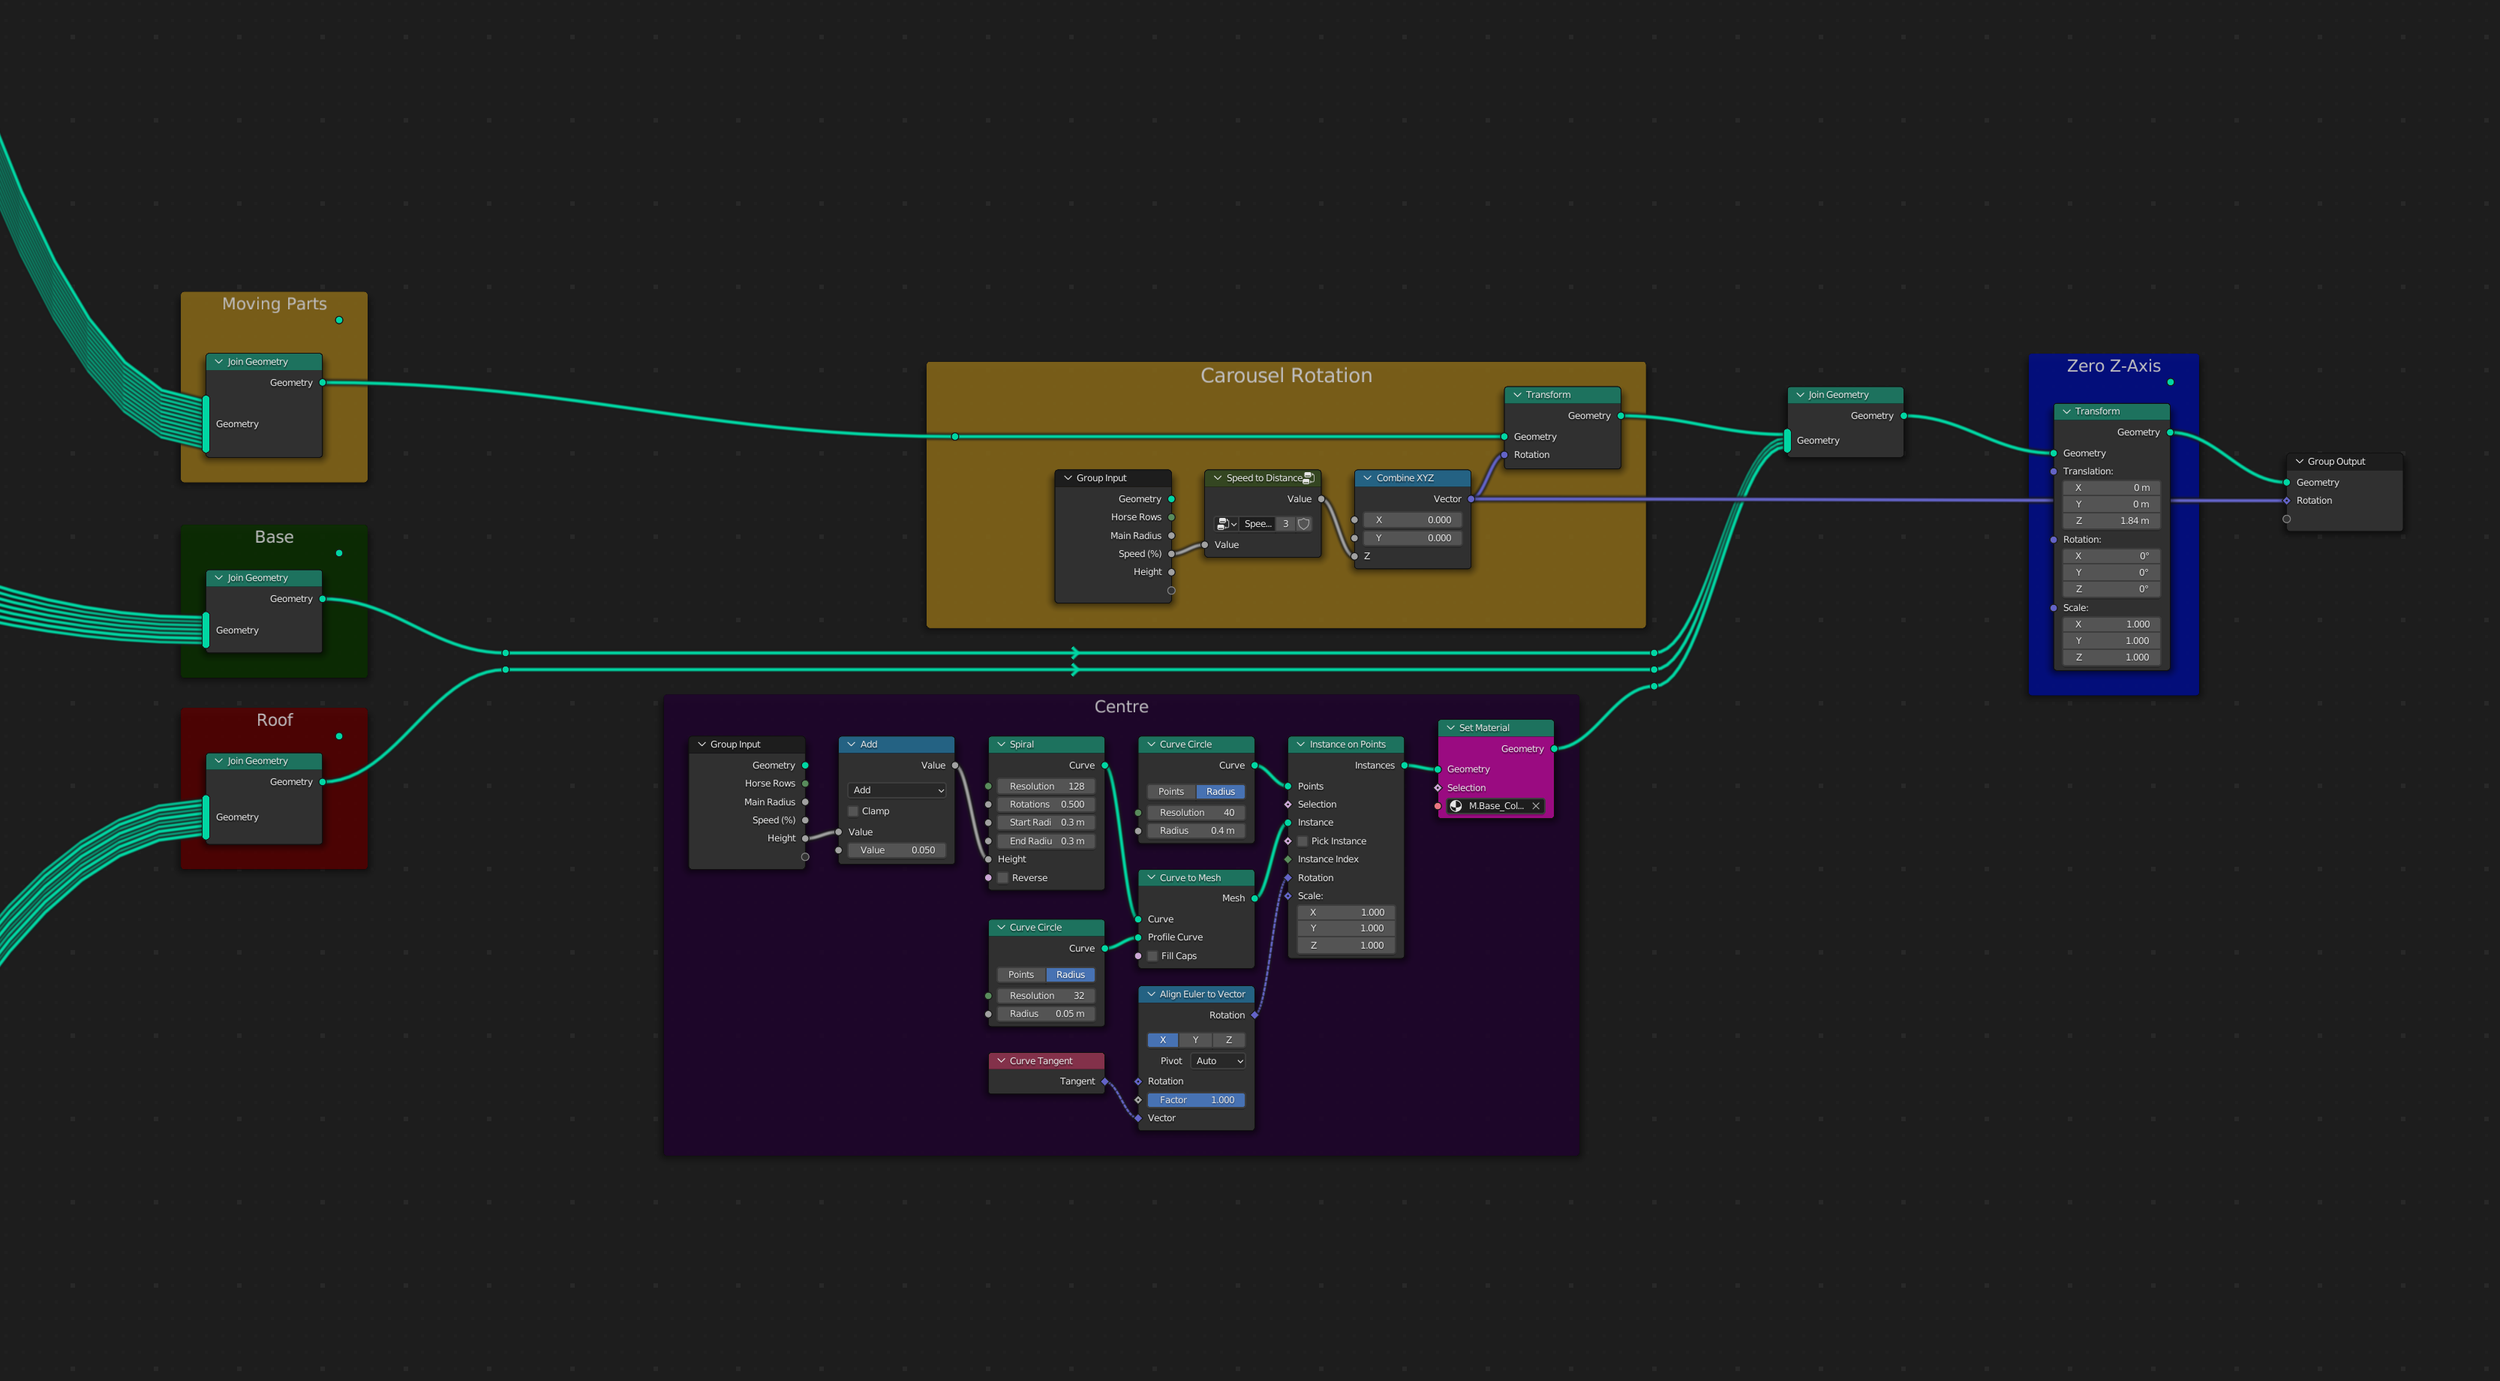Enable Fill Caps in Curve to Mesh node
The height and width of the screenshot is (1381, 2500).
(1153, 956)
